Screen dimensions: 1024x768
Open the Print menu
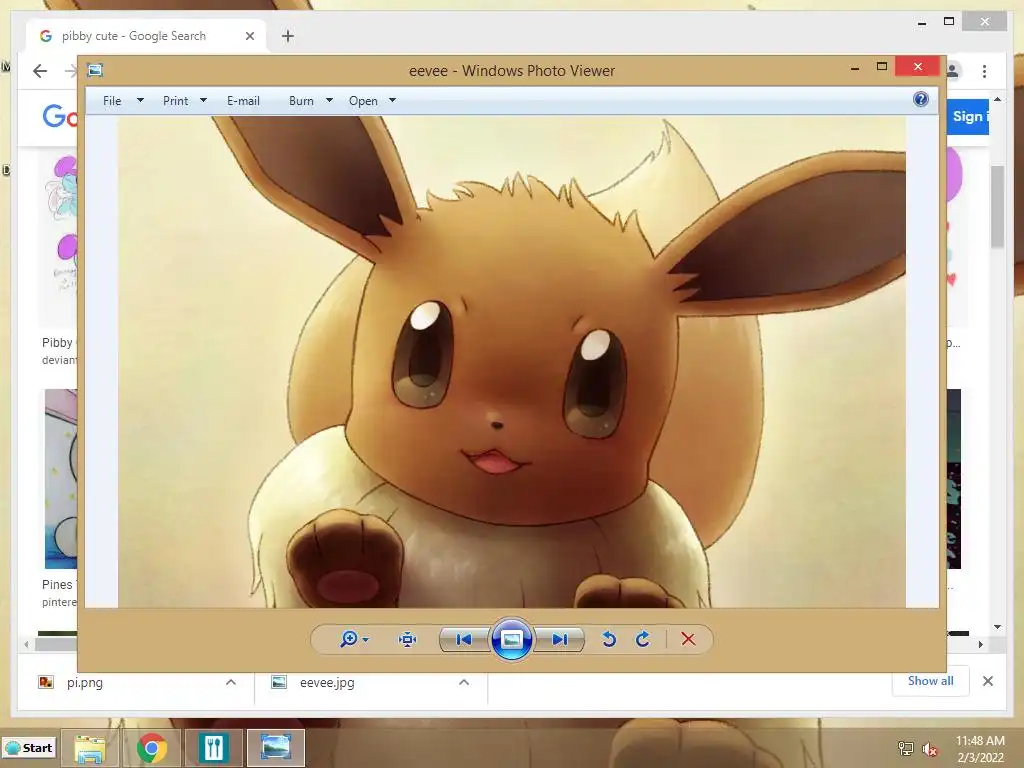tap(175, 101)
